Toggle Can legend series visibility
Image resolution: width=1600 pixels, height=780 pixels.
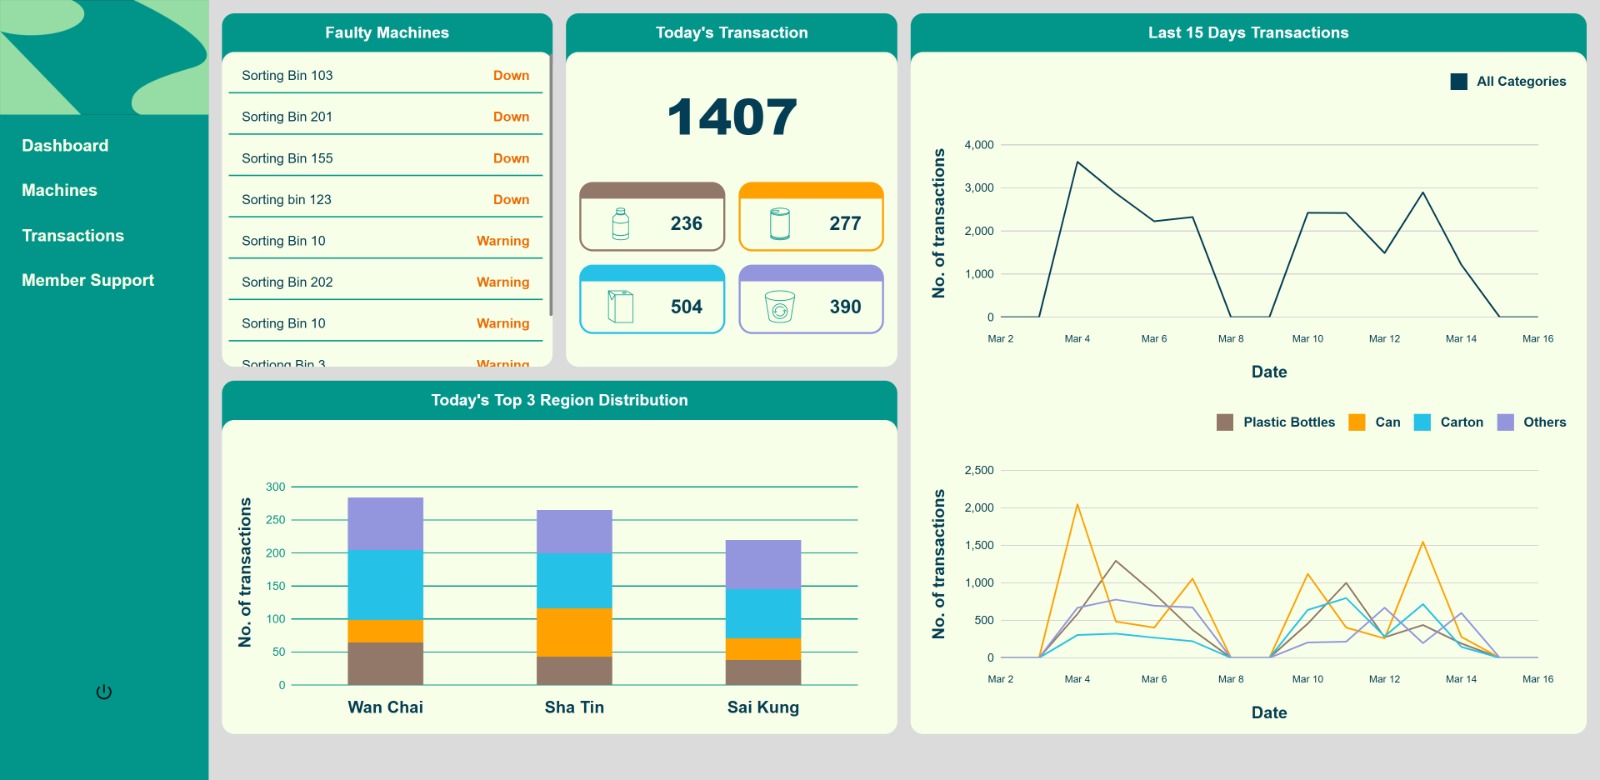coord(1357,423)
